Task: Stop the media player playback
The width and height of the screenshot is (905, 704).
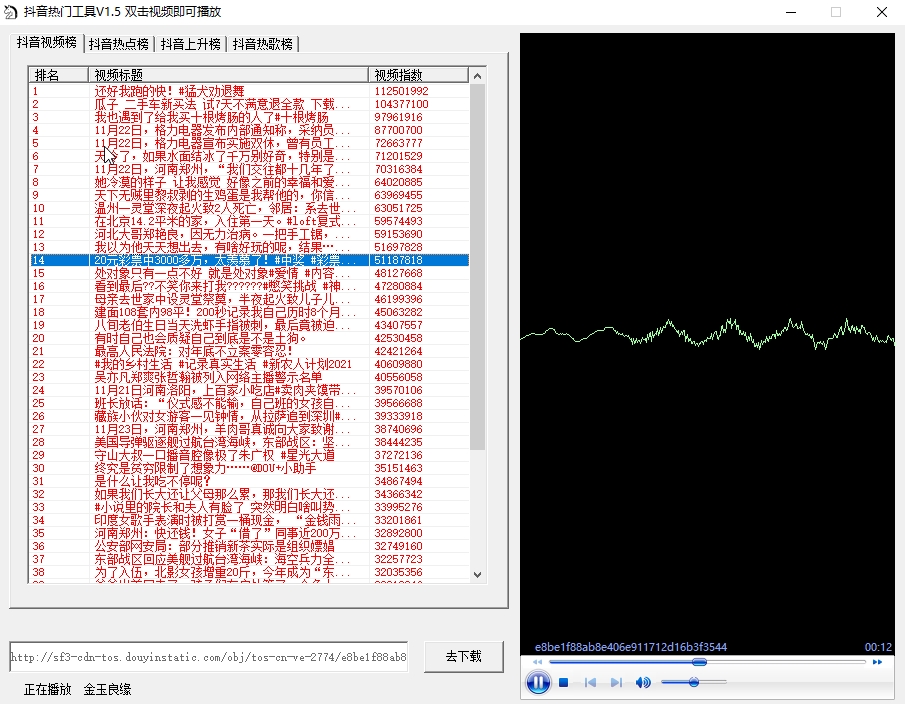Action: 564,683
